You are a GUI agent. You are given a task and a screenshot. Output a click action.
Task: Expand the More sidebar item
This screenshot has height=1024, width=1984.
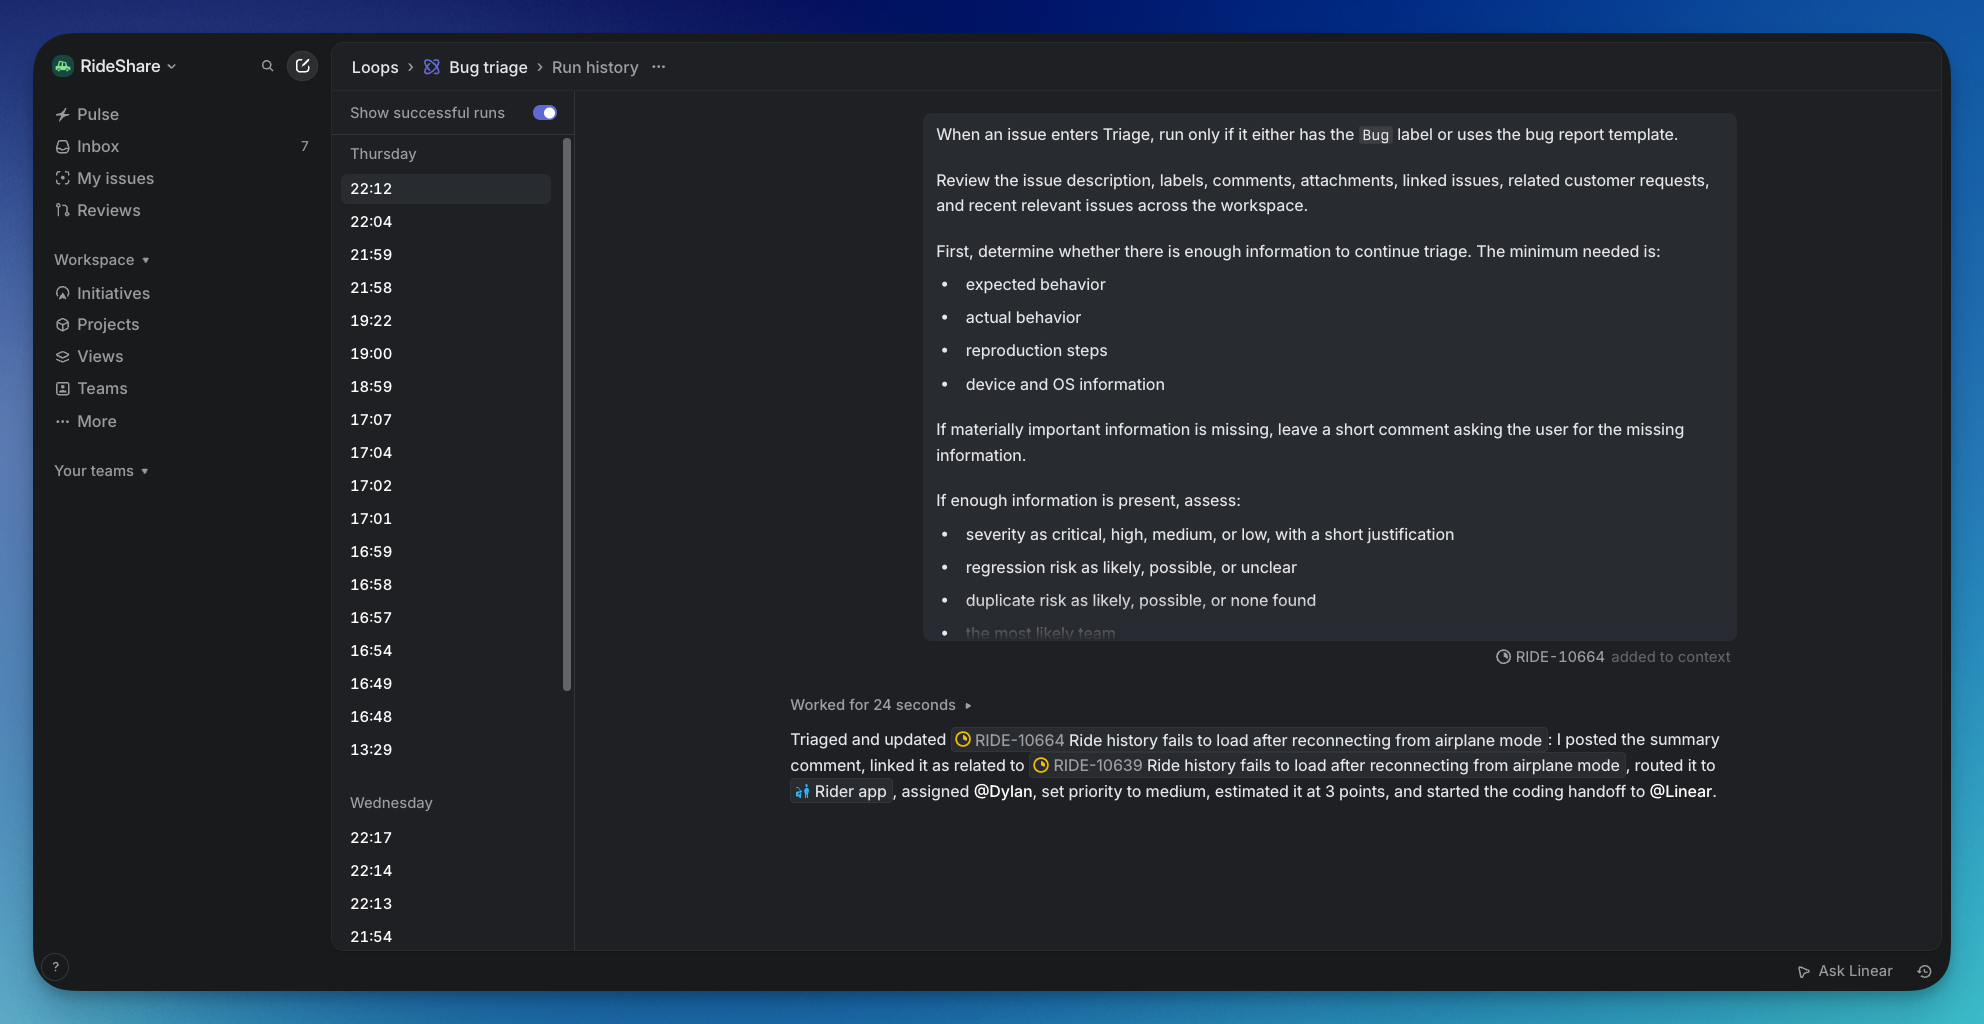pyautogui.click(x=97, y=421)
